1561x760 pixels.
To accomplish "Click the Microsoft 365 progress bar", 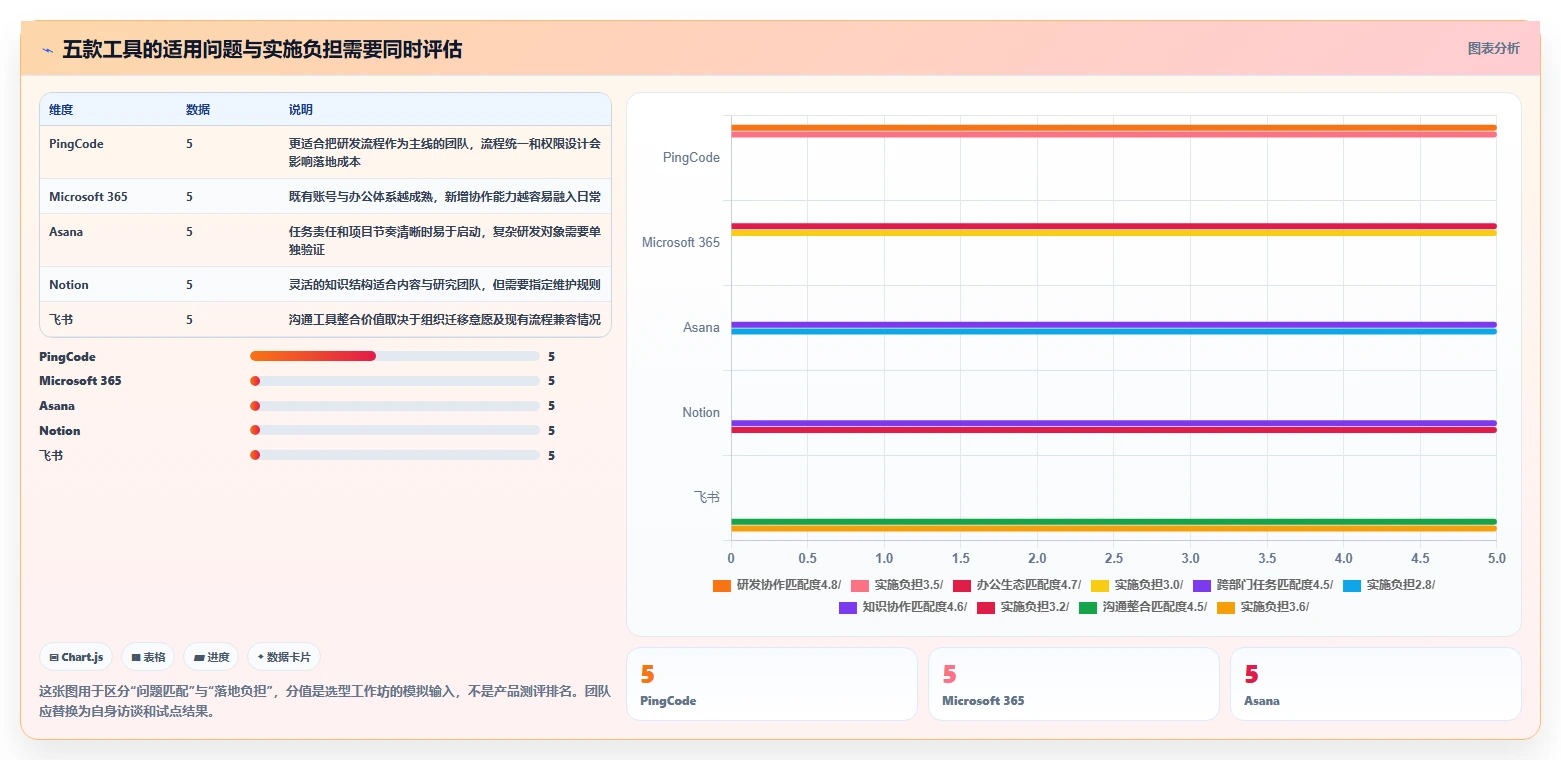I will pyautogui.click(x=395, y=381).
